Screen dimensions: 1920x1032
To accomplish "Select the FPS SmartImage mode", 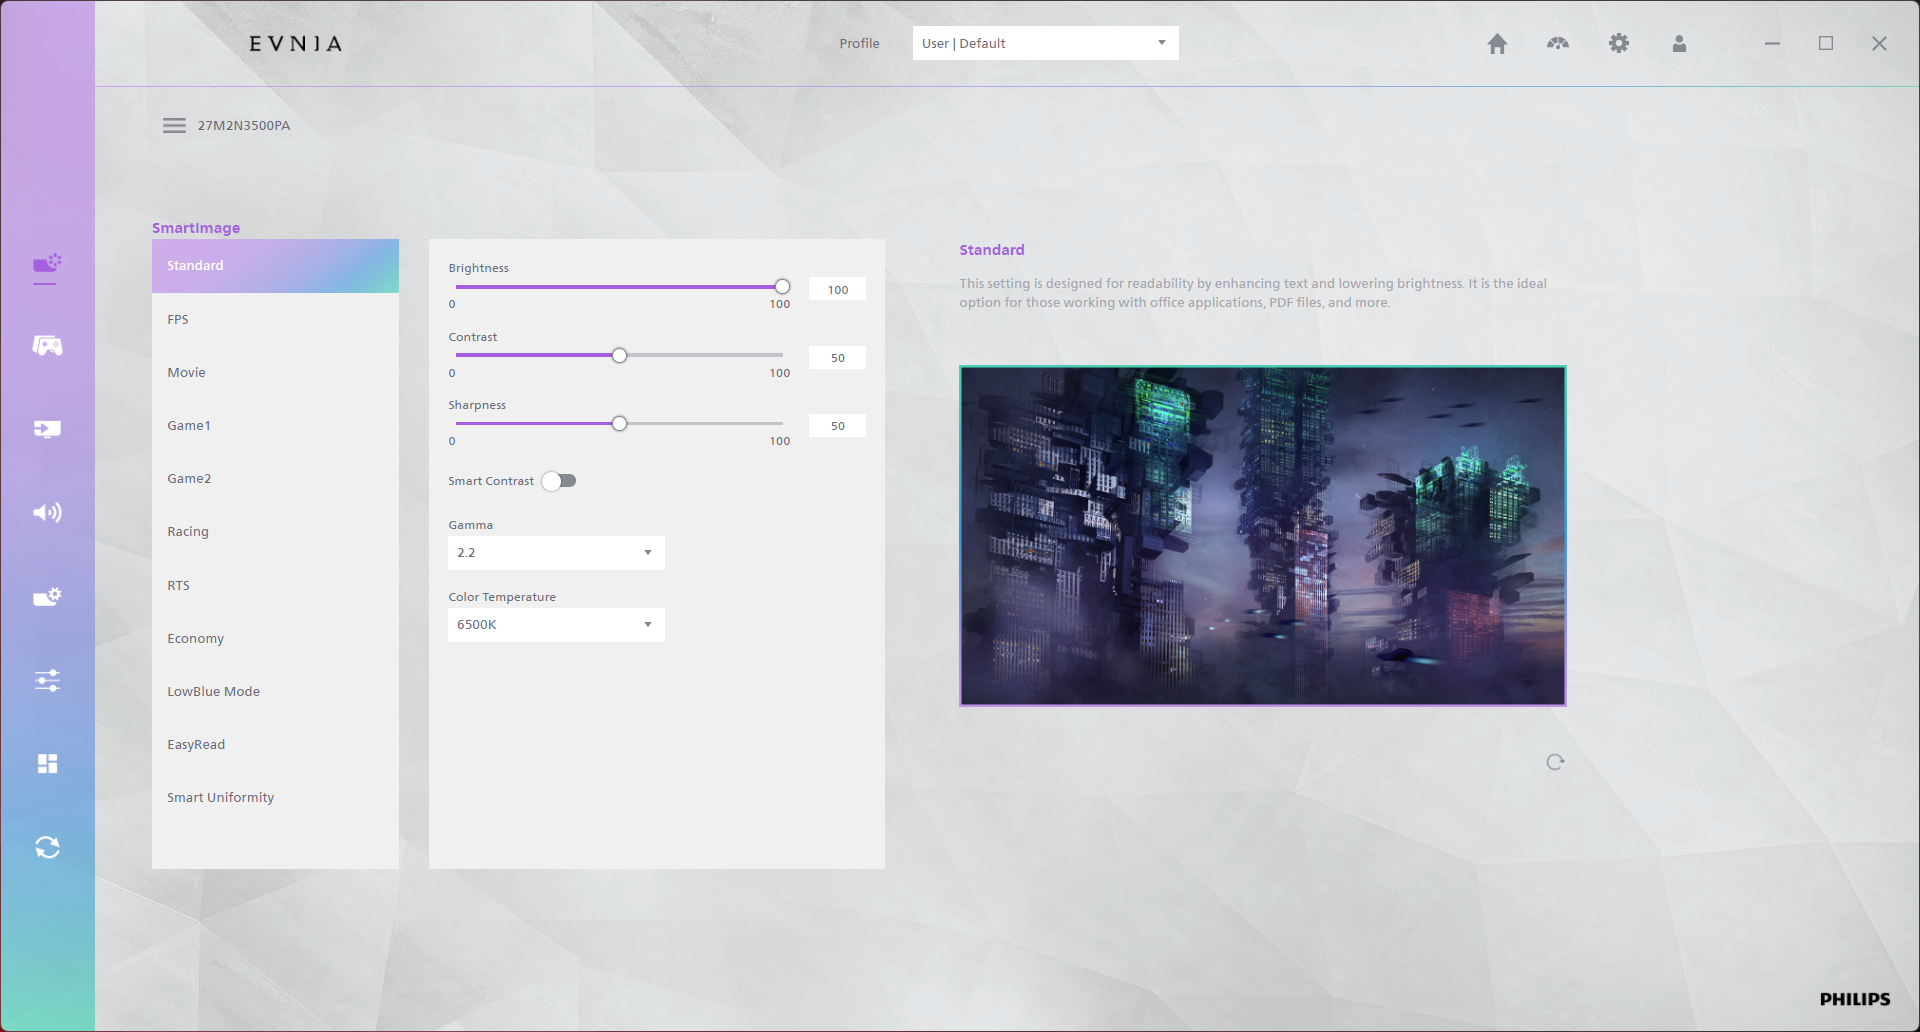I will 178,320.
